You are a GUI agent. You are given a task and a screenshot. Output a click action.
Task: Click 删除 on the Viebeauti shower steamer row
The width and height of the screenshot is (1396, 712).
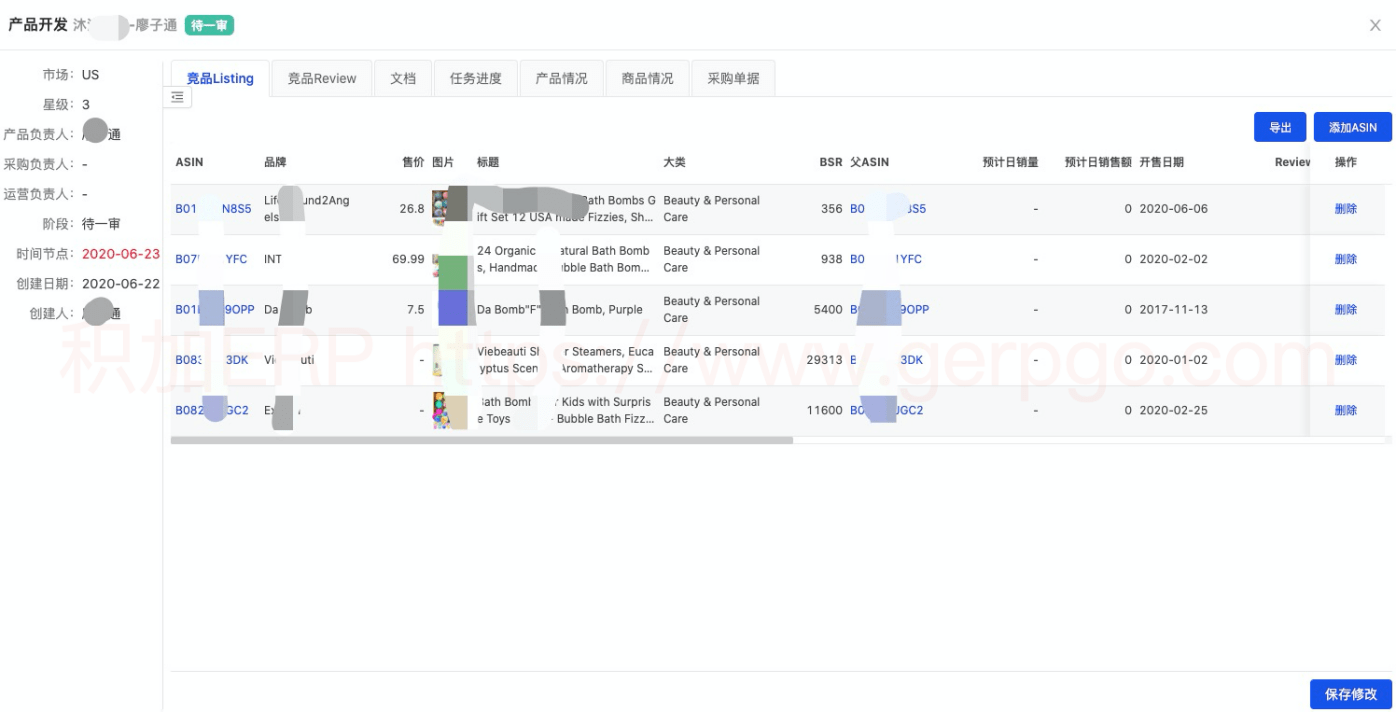tap(1347, 359)
